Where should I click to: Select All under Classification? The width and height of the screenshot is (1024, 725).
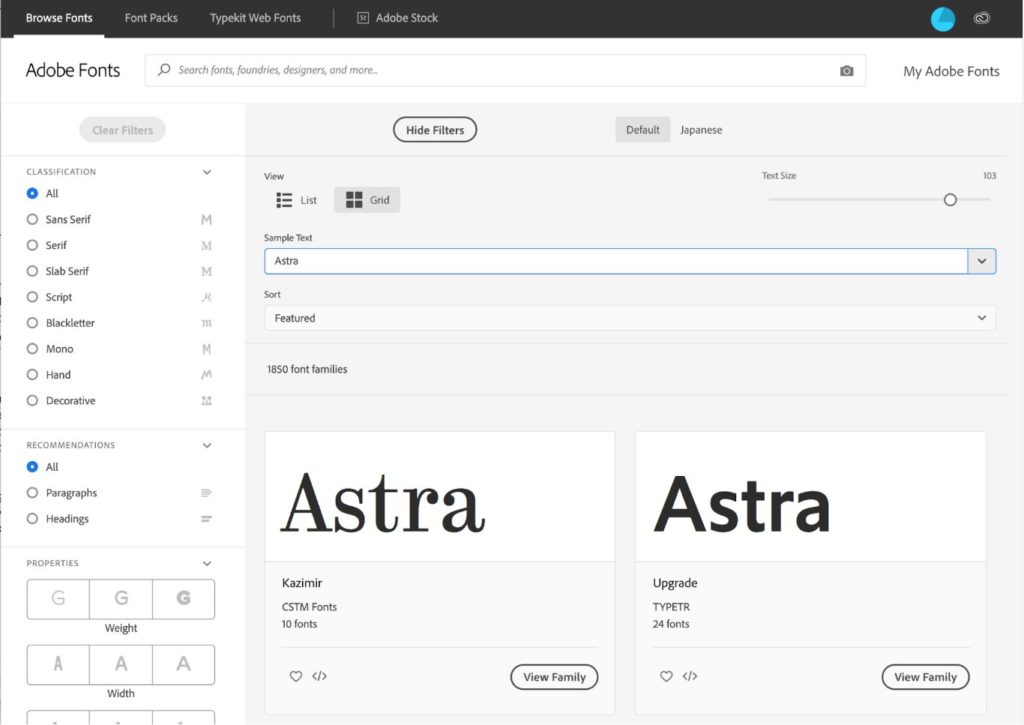coord(32,193)
